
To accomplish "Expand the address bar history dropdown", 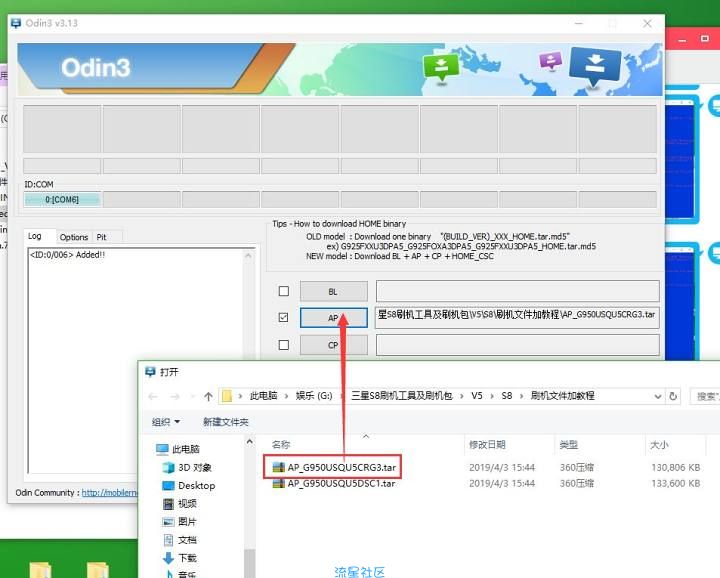I will [x=658, y=396].
